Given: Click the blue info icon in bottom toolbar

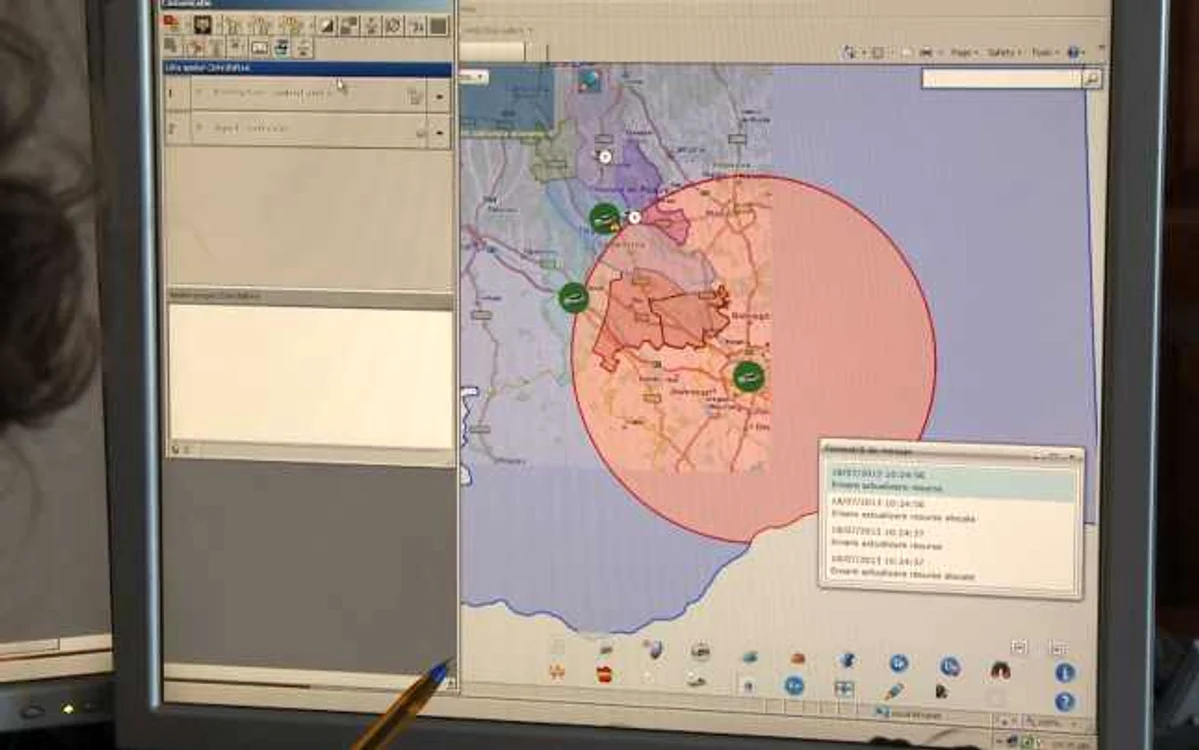Looking at the screenshot, I should [x=1065, y=673].
